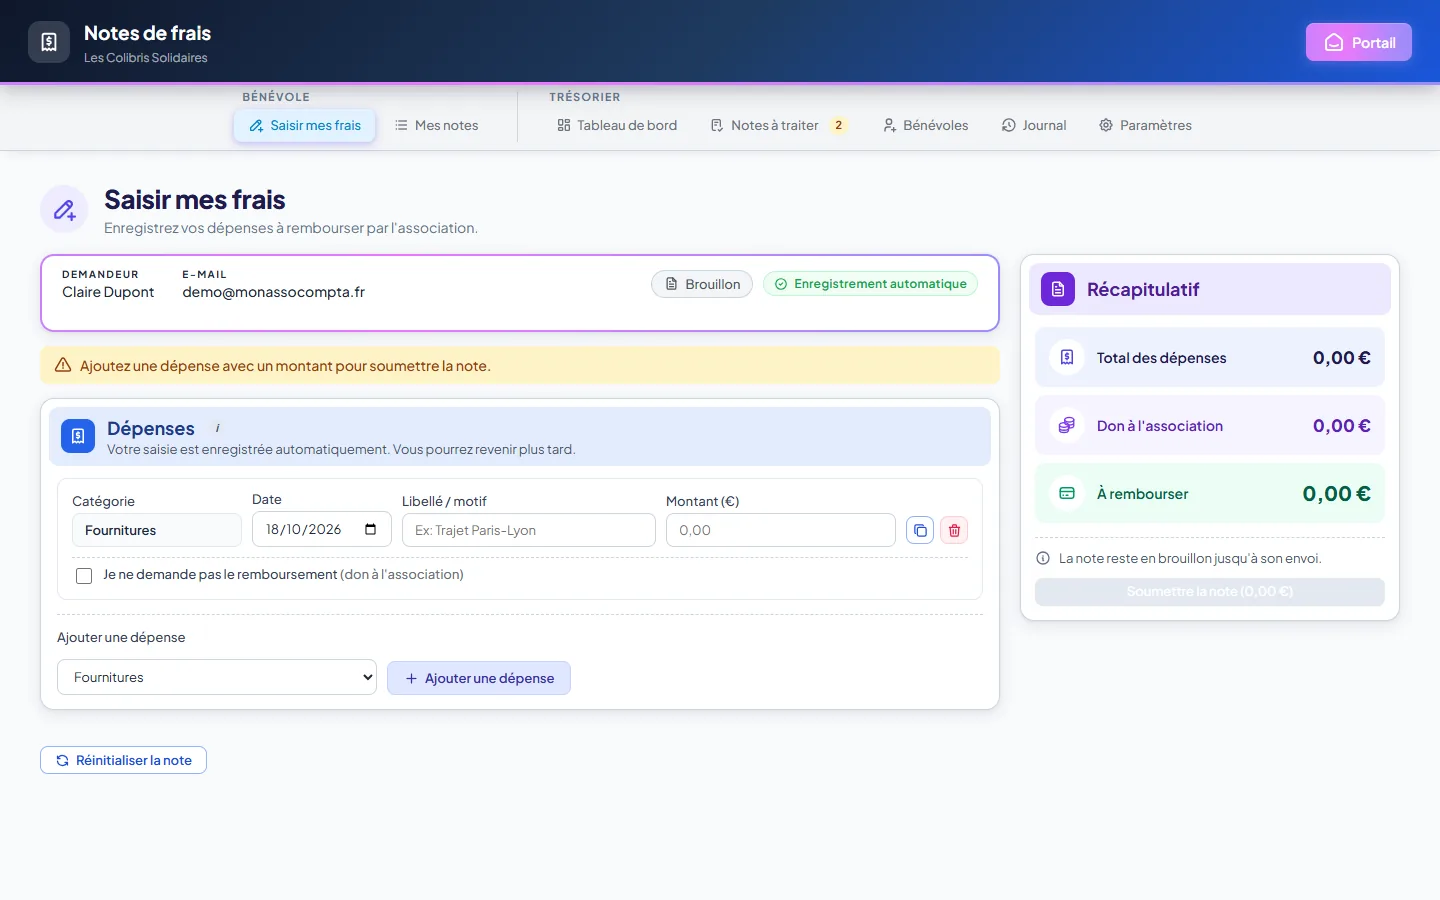Open the Portail button
The image size is (1440, 900).
pos(1359,42)
